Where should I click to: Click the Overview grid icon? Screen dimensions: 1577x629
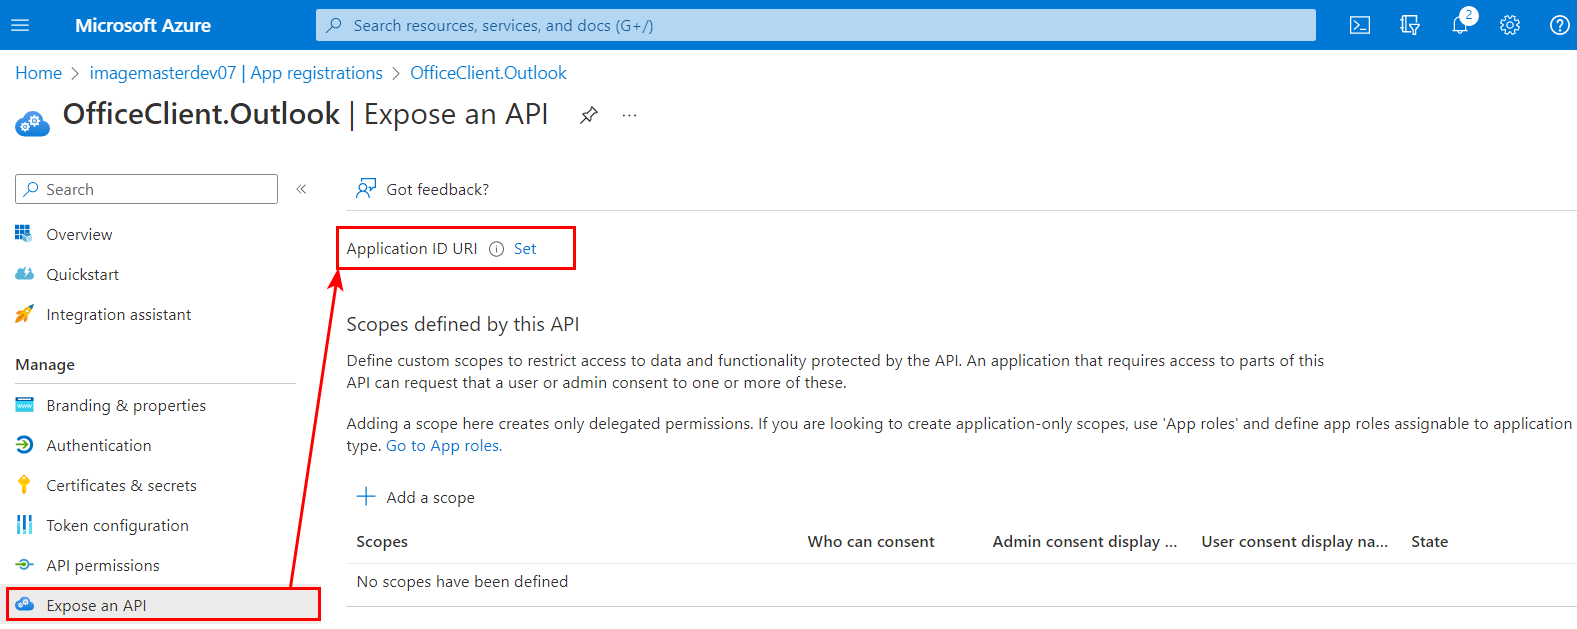pyautogui.click(x=24, y=234)
